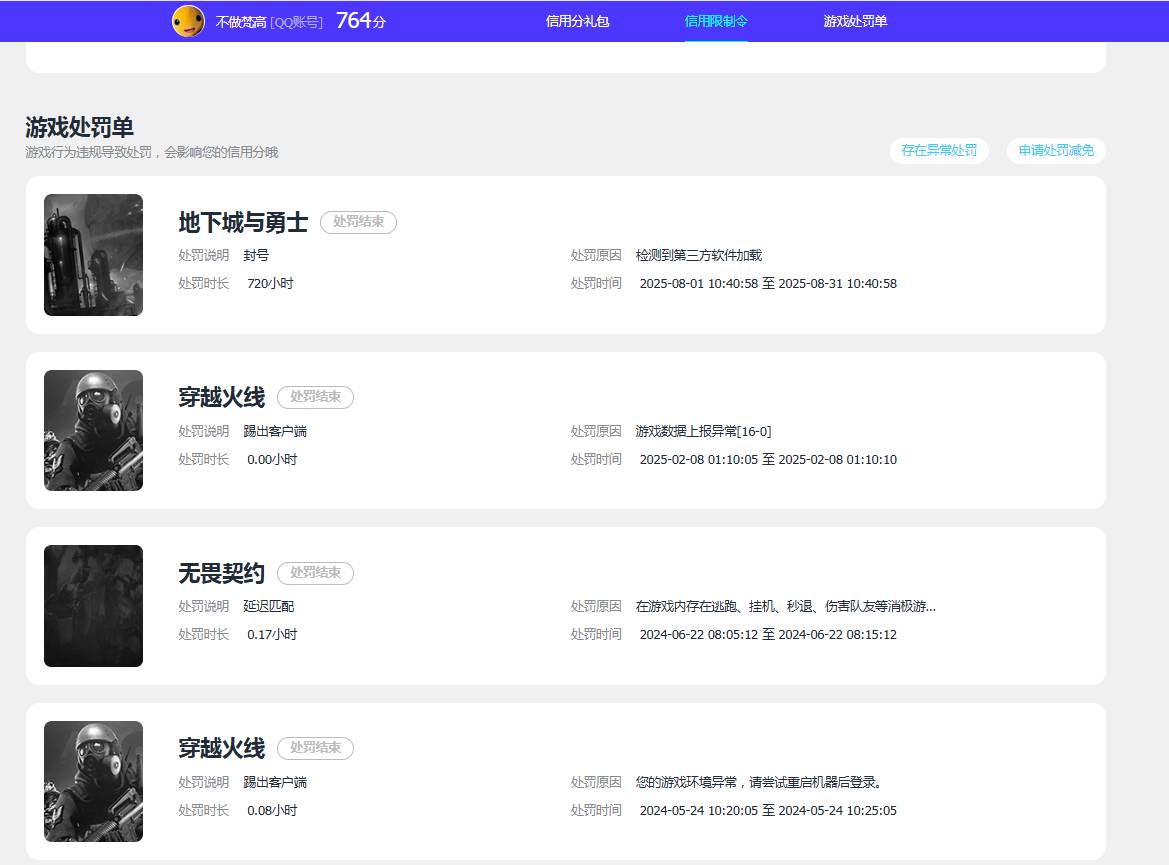Image resolution: width=1169 pixels, height=865 pixels.
Task: Click subtitle 游戏行为违规导致处罚，会影响您的信用分哦
Action: pos(152,152)
